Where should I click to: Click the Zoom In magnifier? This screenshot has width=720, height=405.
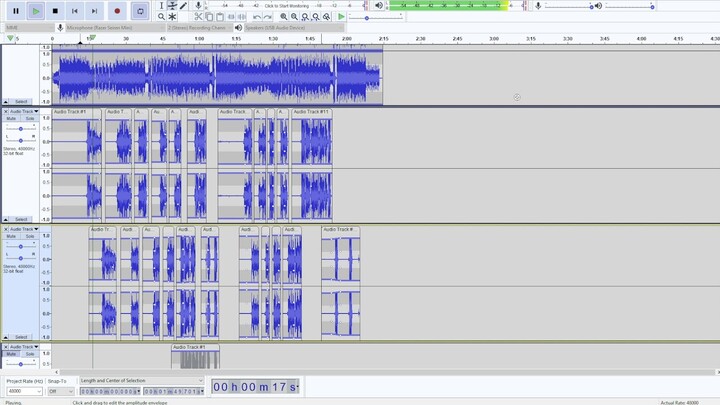(284, 17)
